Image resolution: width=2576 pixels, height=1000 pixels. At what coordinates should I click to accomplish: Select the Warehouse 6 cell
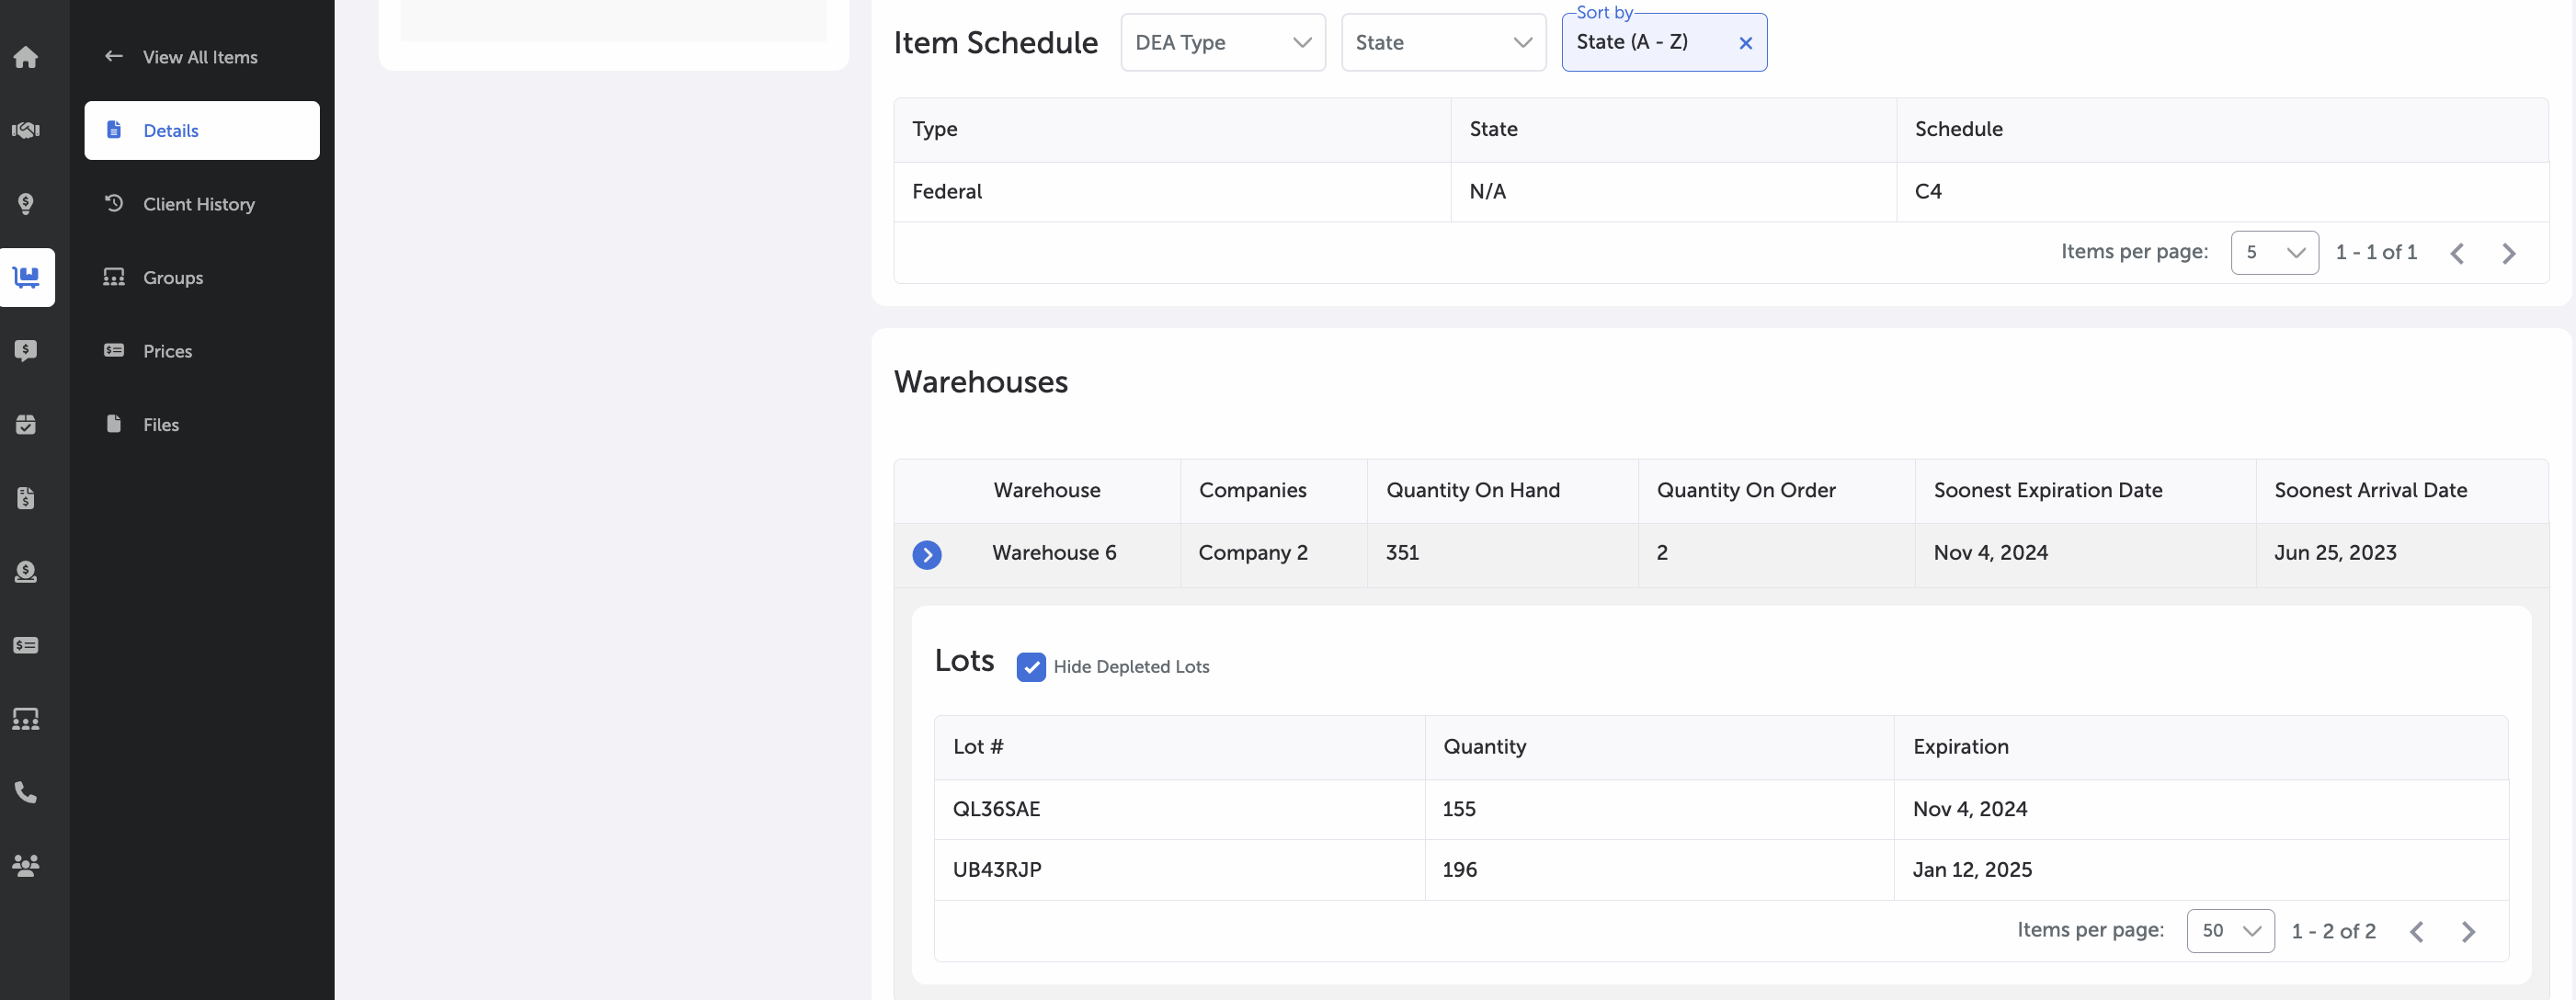1054,553
